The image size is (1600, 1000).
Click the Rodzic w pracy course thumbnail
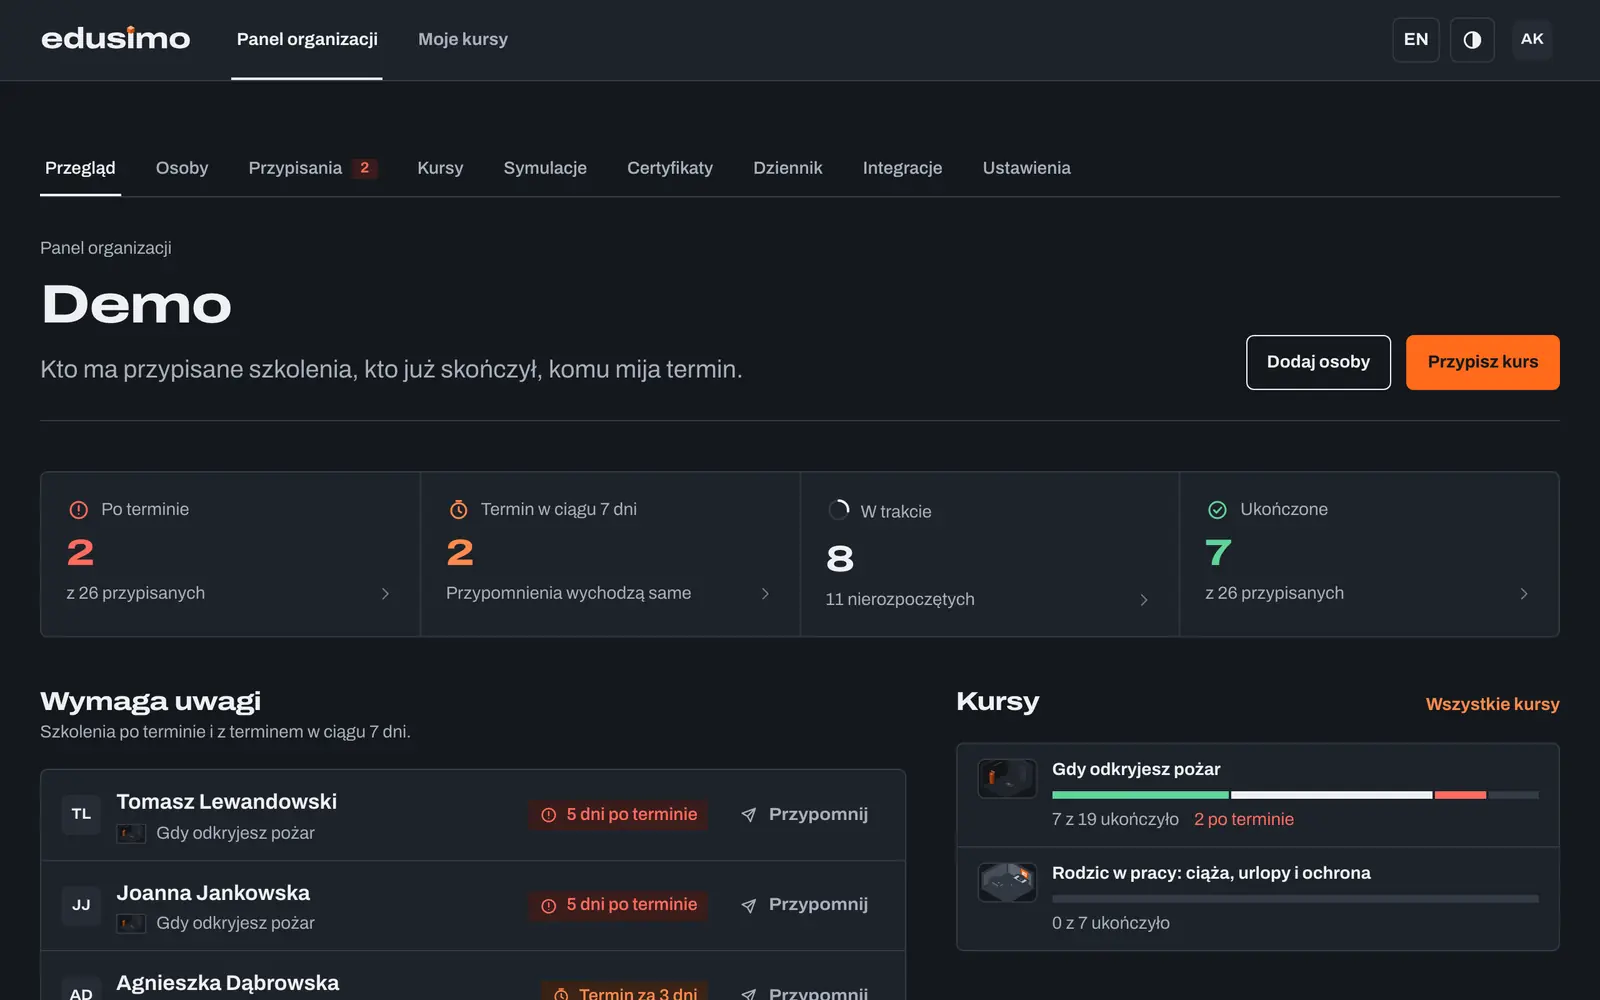[x=1007, y=882]
